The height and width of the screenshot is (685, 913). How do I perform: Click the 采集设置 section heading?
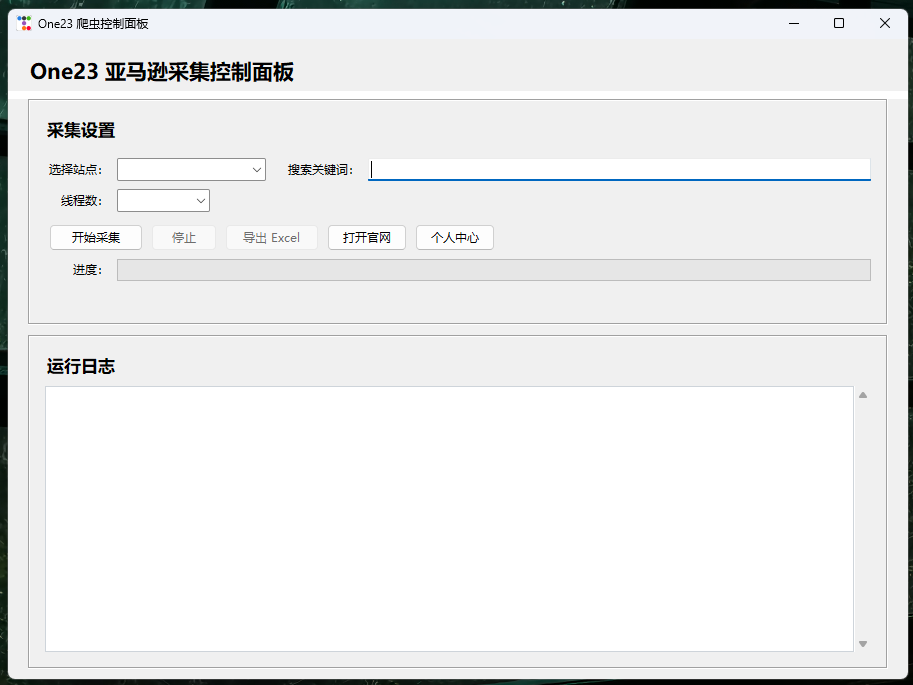[x=81, y=130]
